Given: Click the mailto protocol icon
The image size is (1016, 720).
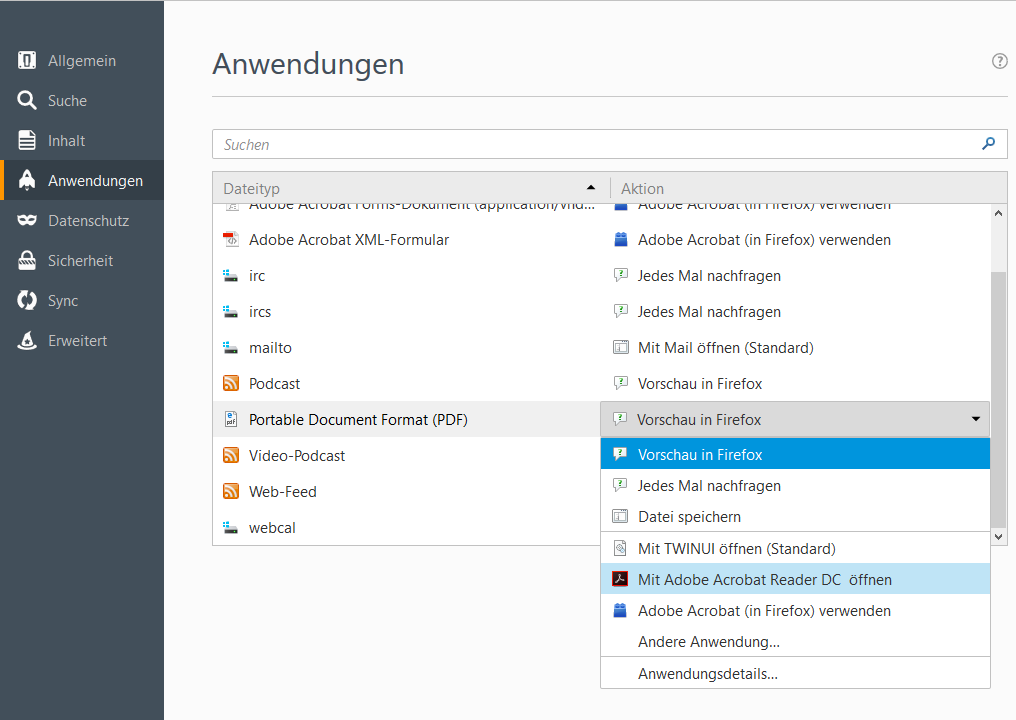Looking at the screenshot, I should 231,348.
